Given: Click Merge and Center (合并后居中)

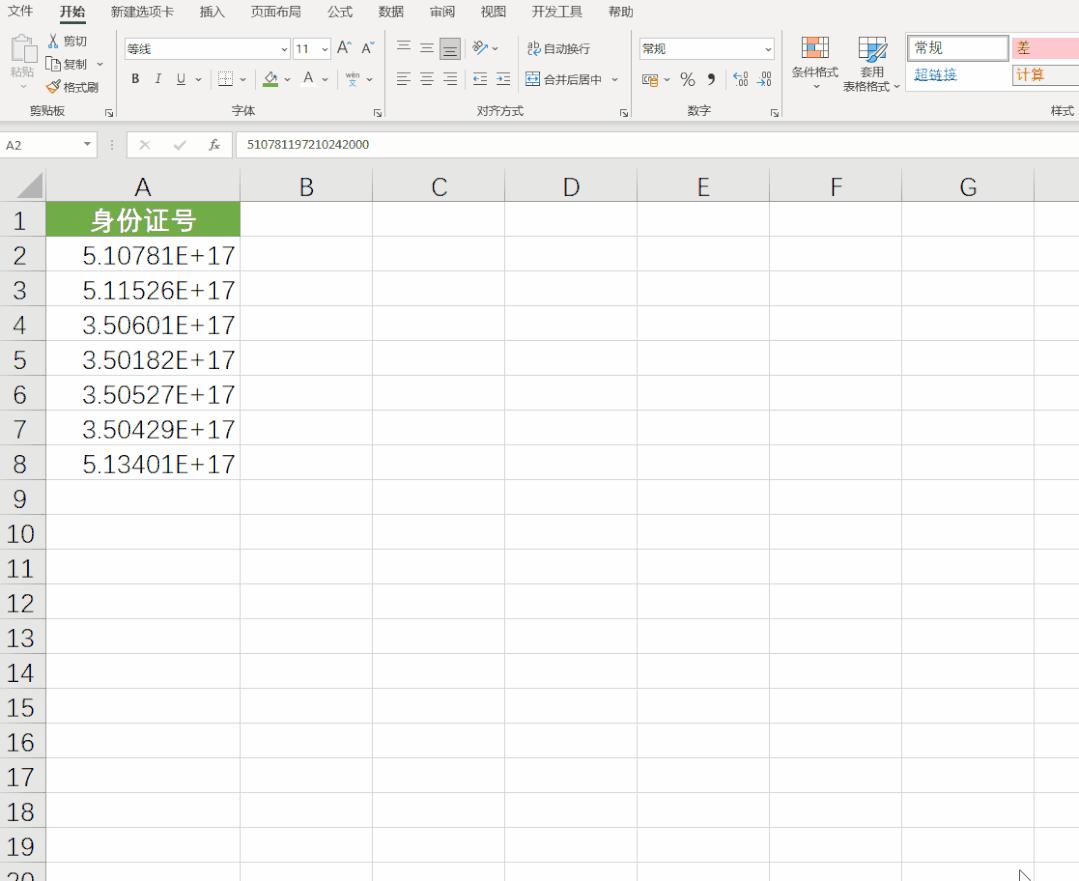Looking at the screenshot, I should pos(564,79).
